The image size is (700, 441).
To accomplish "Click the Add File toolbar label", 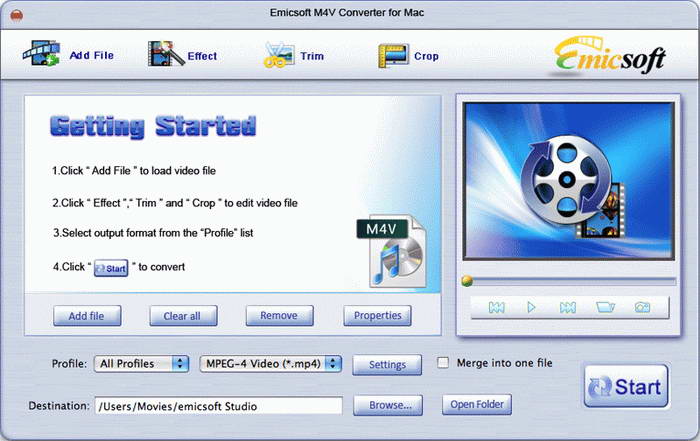I will tap(92, 55).
